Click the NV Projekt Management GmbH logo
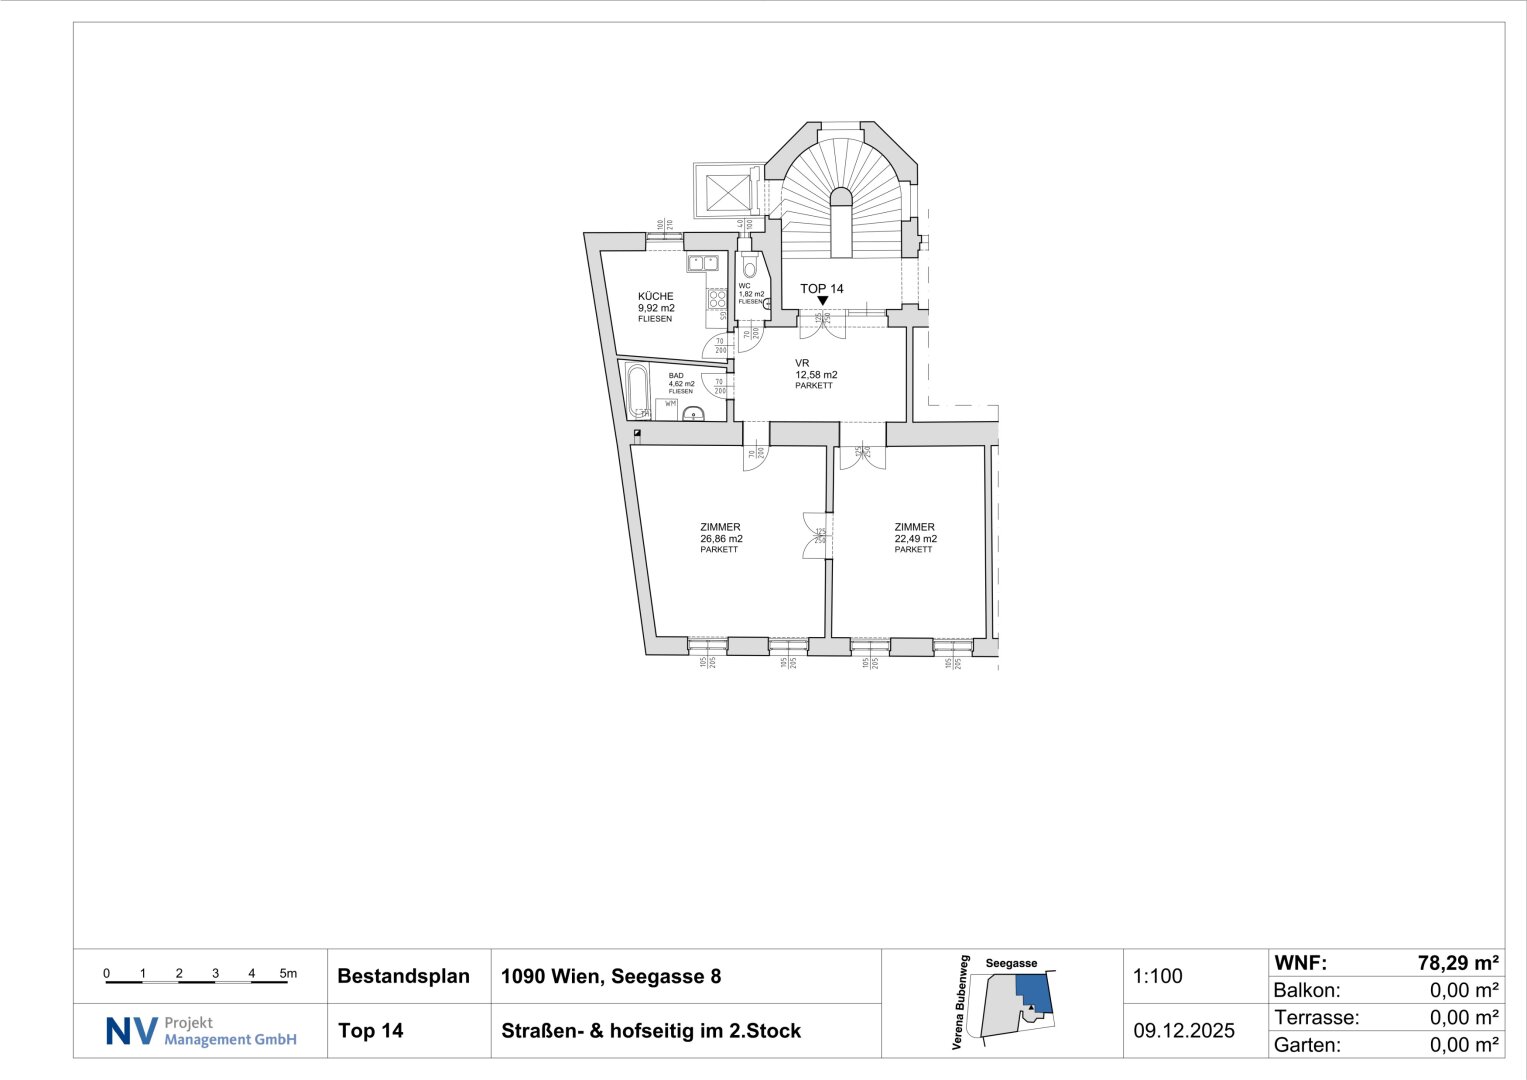This screenshot has width=1527, height=1080. point(201,1031)
